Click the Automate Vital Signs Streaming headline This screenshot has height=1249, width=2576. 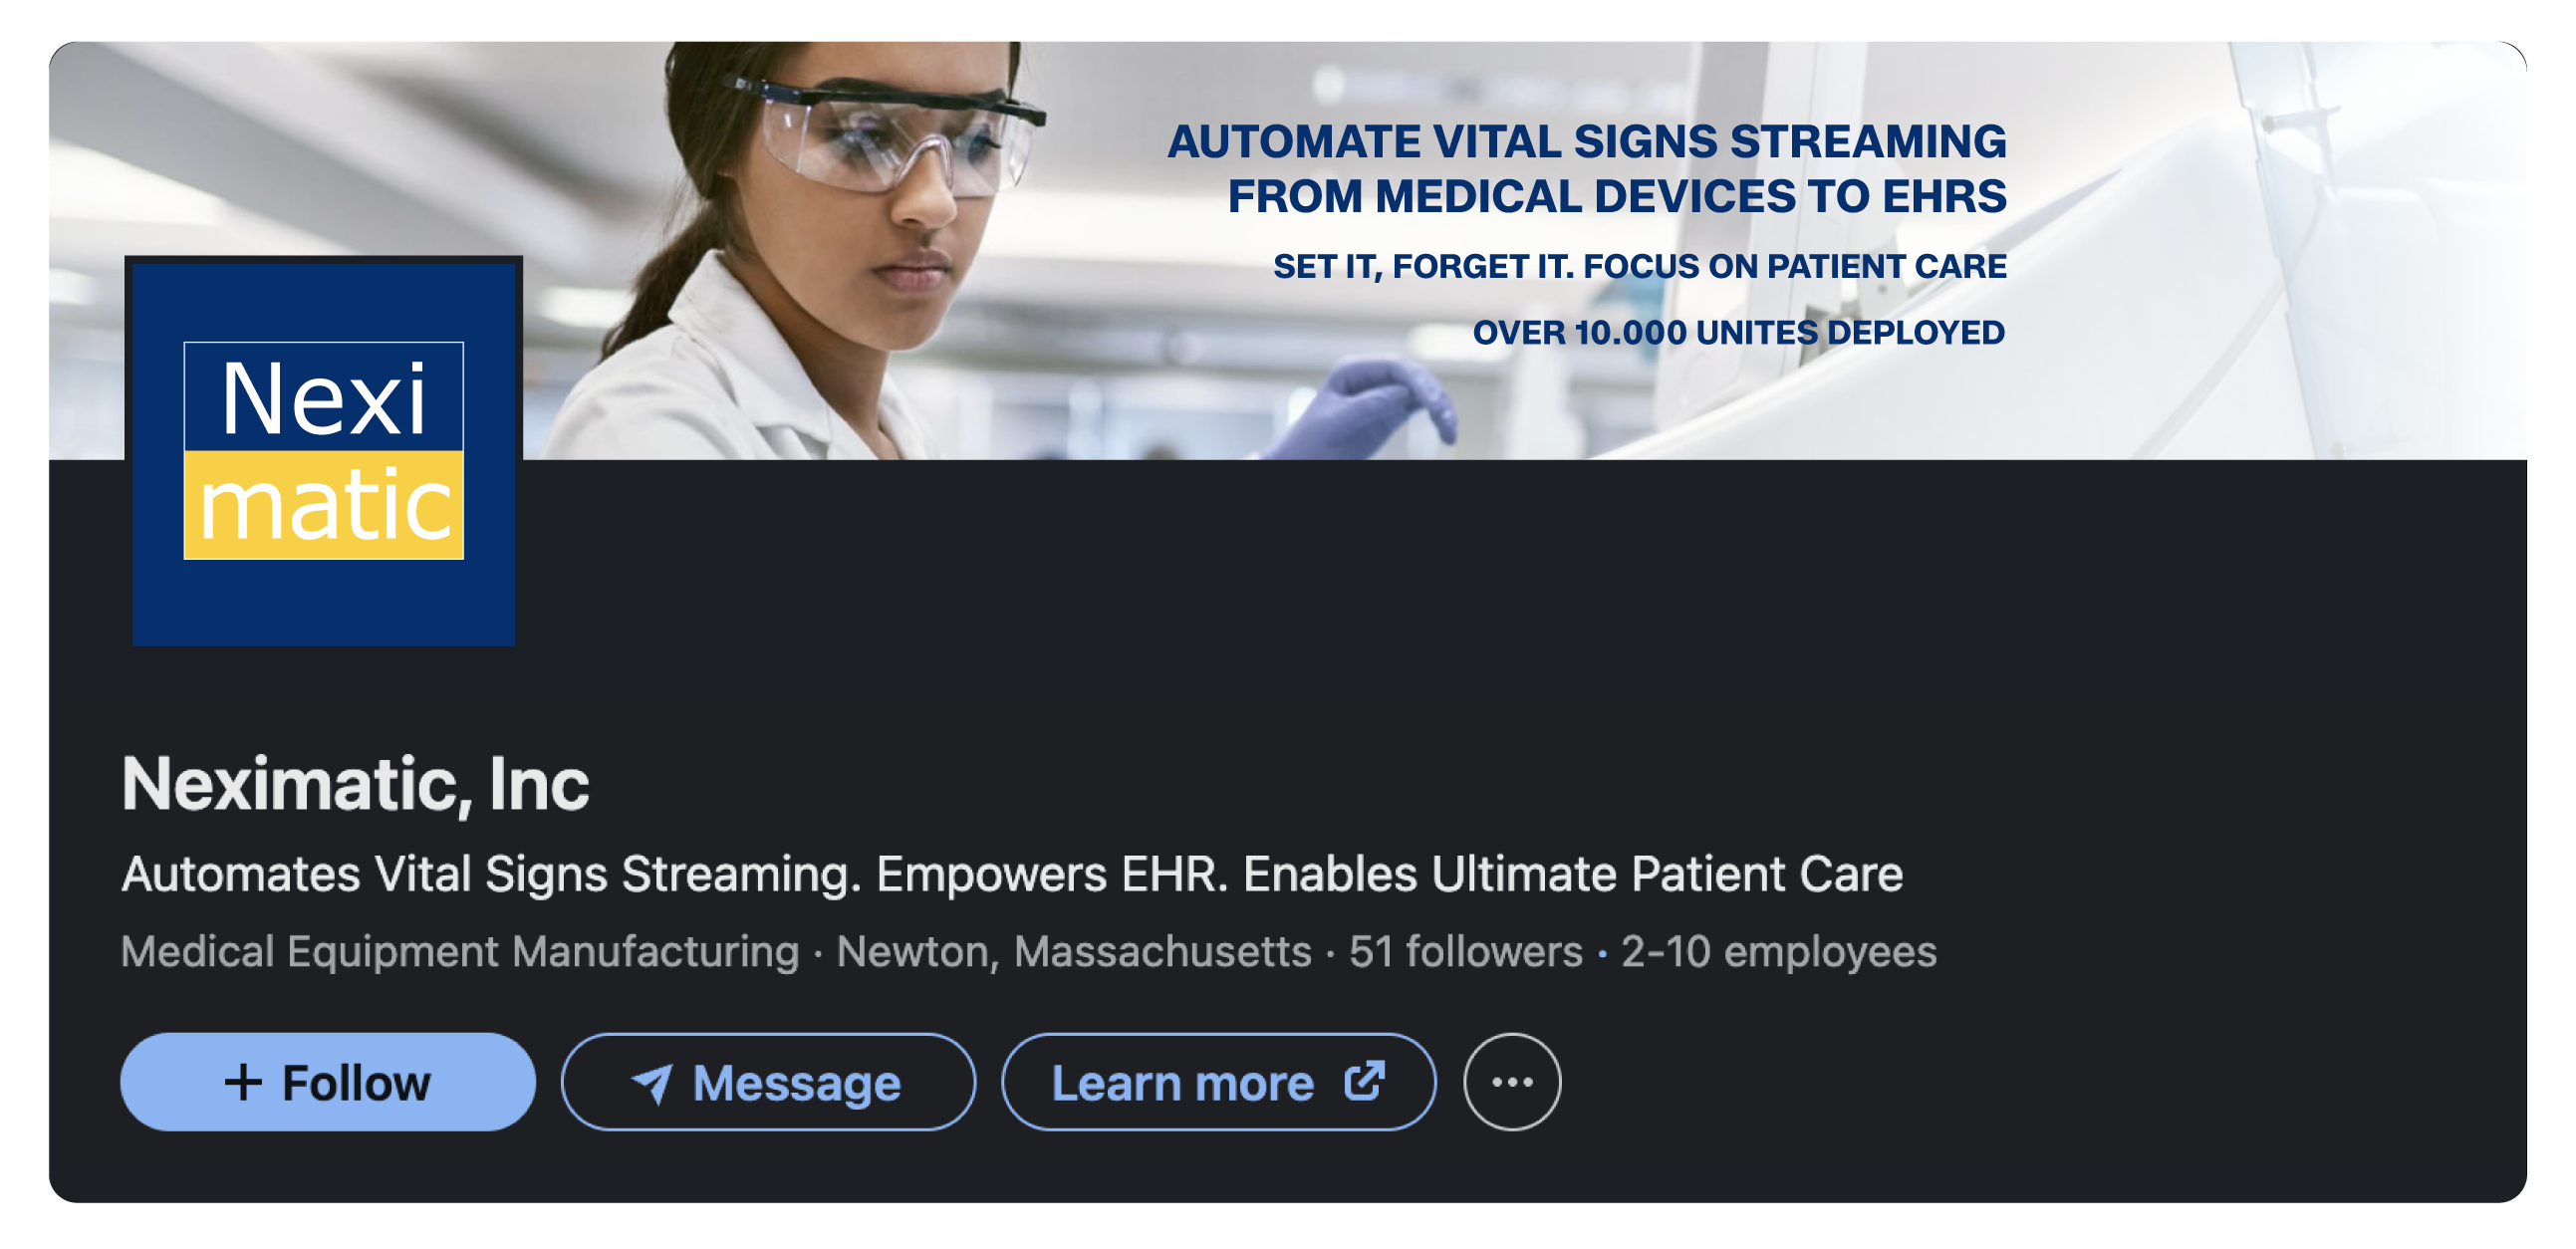tap(1586, 168)
